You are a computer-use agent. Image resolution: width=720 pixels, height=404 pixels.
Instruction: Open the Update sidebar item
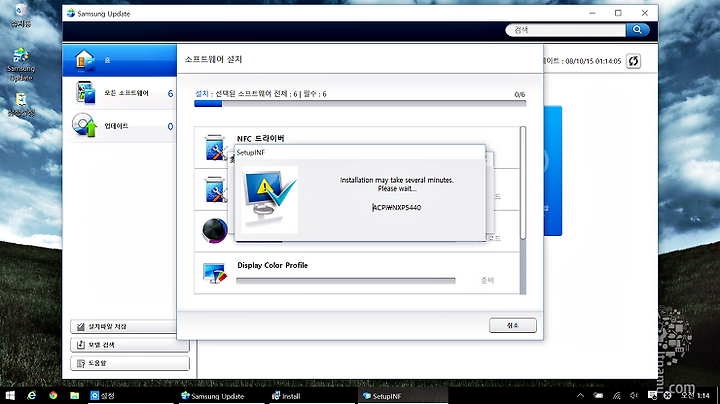point(119,126)
